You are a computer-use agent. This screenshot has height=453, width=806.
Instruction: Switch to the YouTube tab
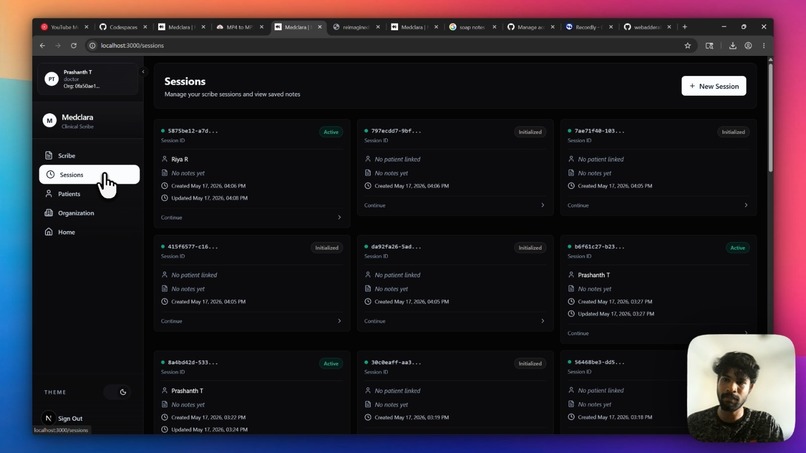[63, 27]
